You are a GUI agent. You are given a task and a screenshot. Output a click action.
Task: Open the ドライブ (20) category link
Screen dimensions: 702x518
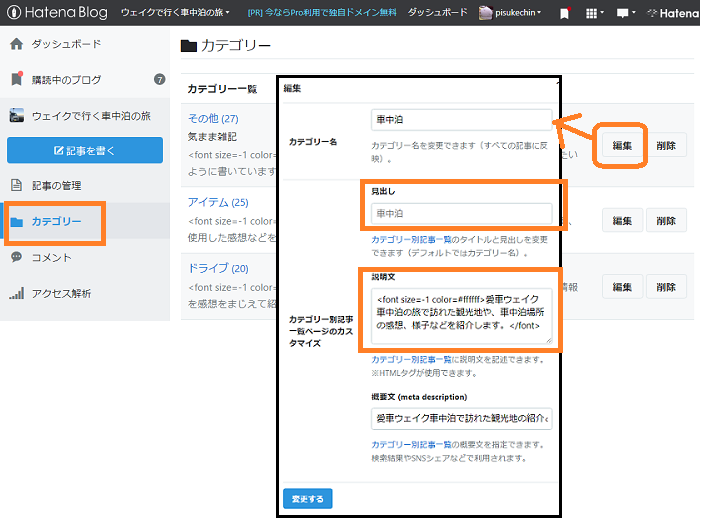[218, 268]
